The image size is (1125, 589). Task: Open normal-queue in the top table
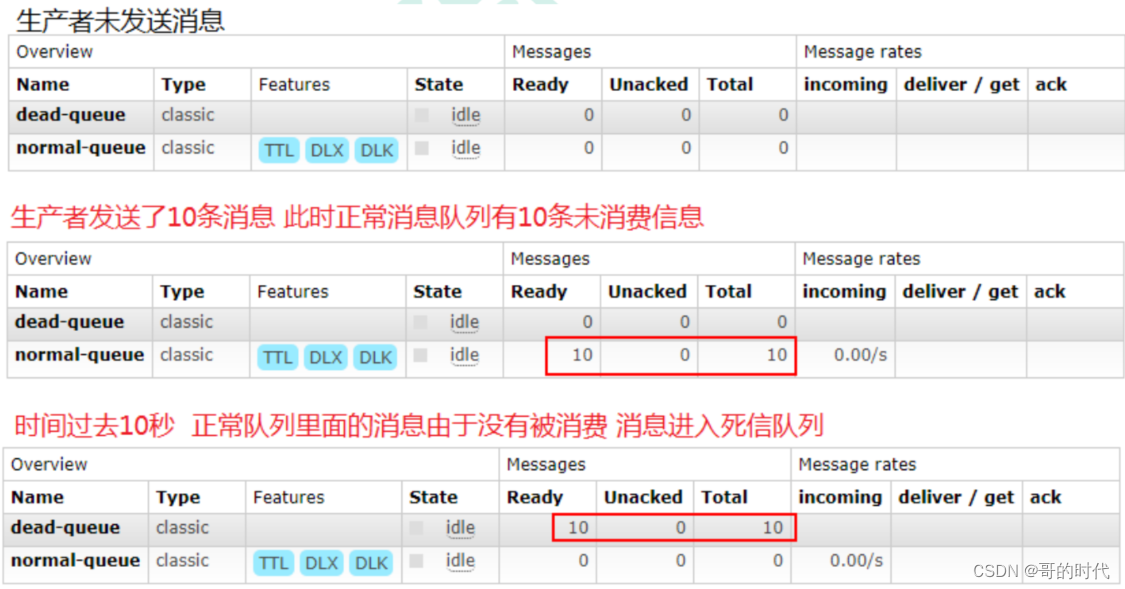tap(81, 148)
